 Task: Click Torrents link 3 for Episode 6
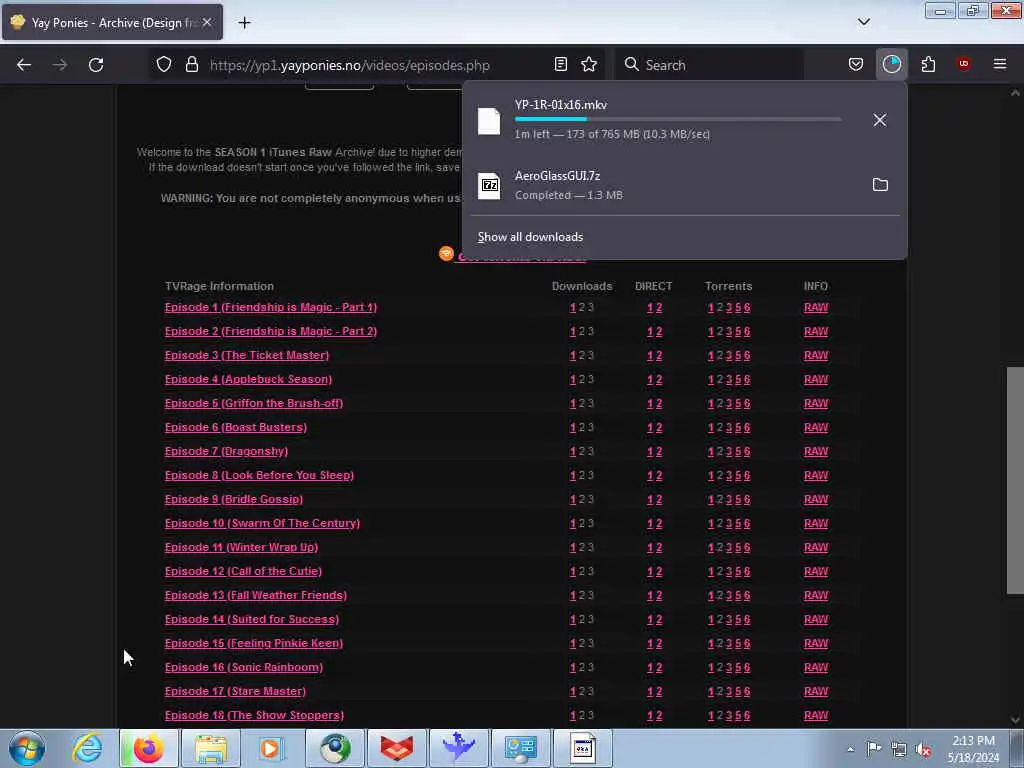pyautogui.click(x=729, y=428)
